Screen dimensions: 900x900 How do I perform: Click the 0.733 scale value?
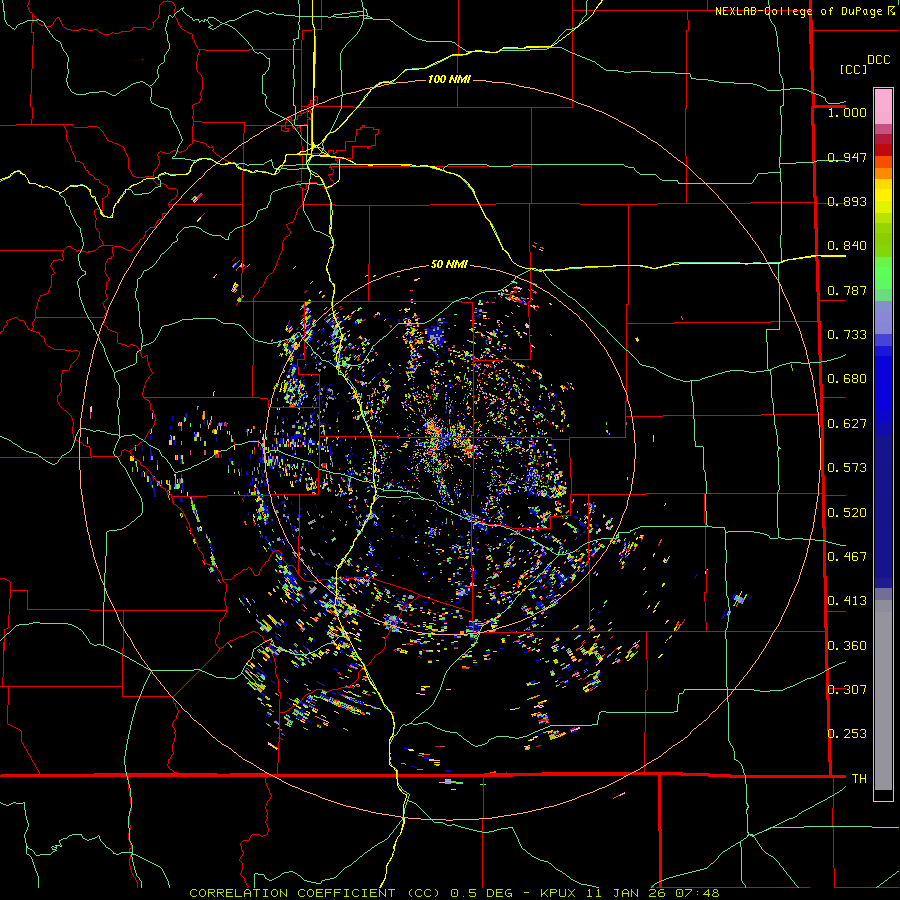point(847,335)
